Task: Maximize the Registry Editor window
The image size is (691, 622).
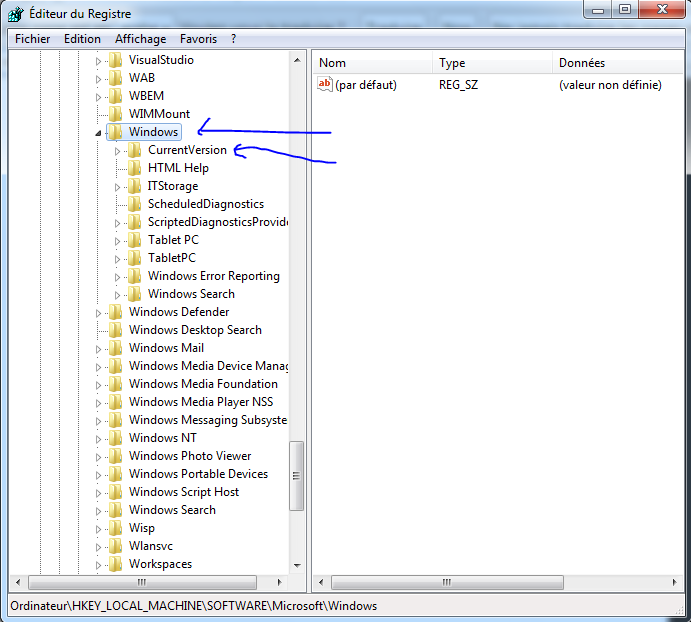Action: (624, 9)
